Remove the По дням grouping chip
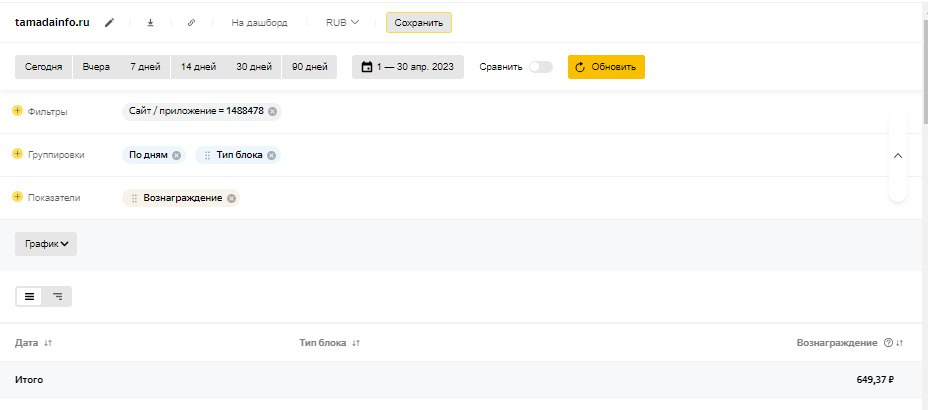Screen dimensions: 928x410 176,155
